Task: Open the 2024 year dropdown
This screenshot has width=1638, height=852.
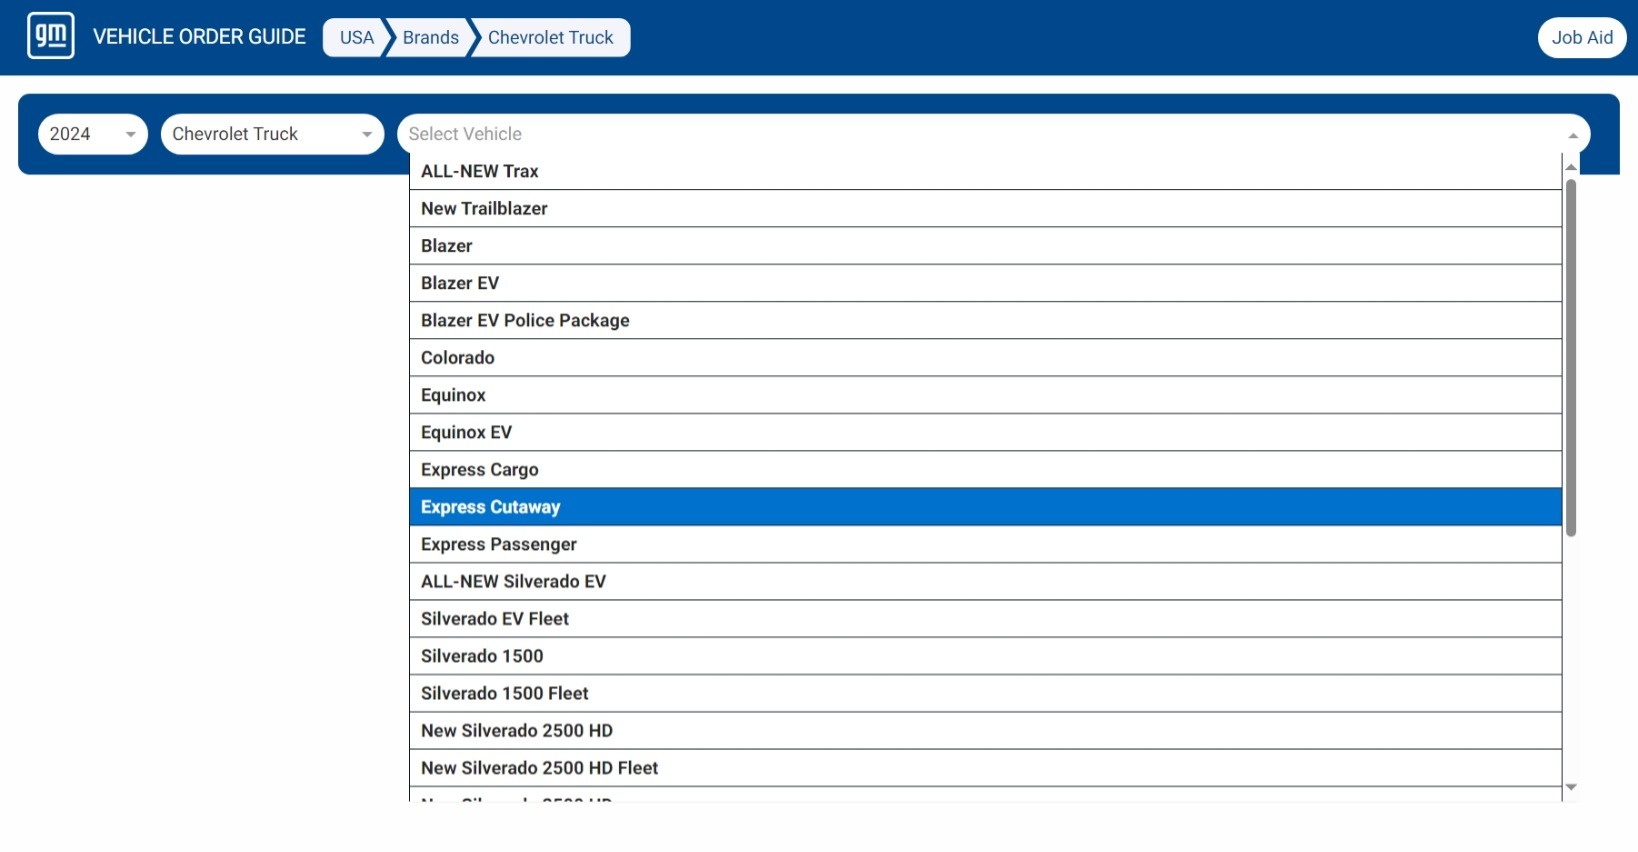Action: click(x=93, y=134)
